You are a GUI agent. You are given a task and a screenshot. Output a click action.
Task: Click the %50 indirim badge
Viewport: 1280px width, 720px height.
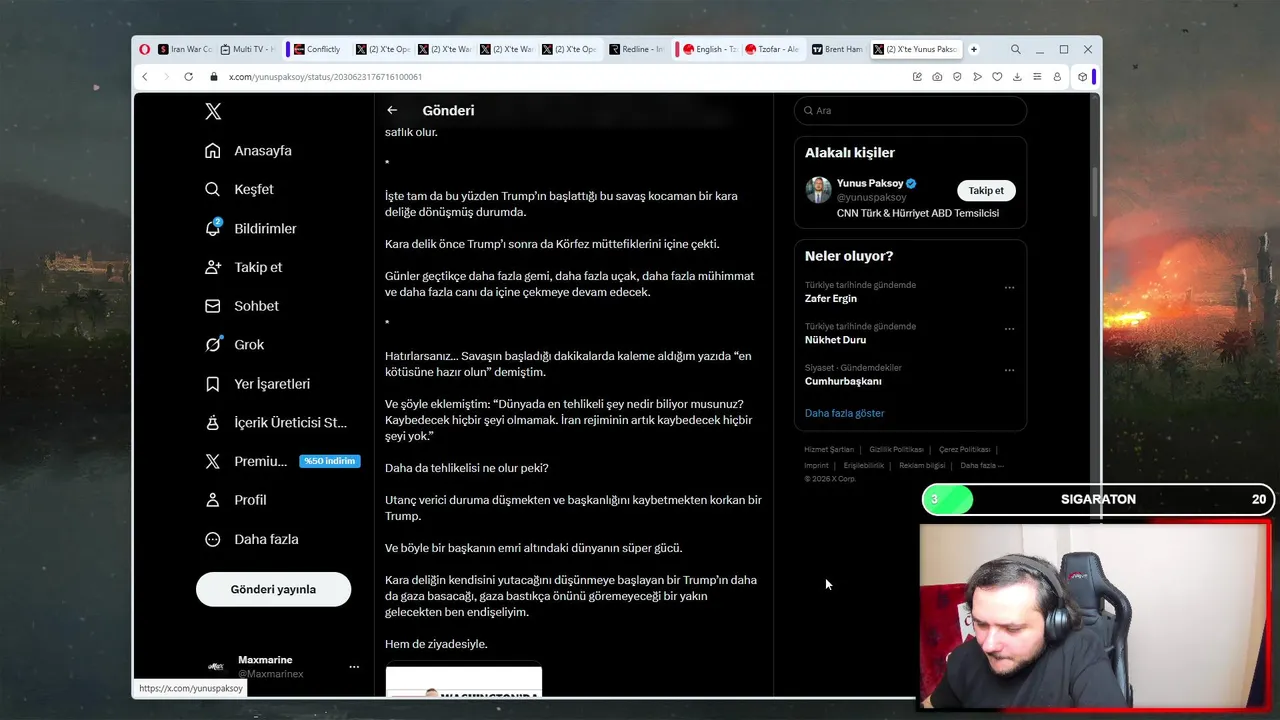tap(329, 461)
